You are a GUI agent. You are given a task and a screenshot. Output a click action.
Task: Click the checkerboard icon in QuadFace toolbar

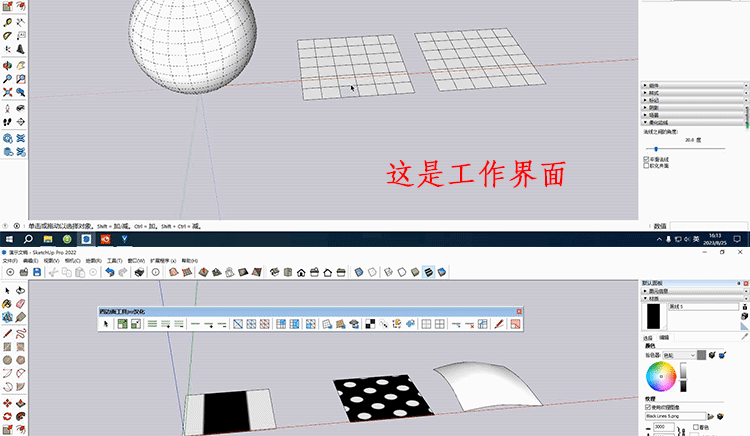(x=370, y=324)
